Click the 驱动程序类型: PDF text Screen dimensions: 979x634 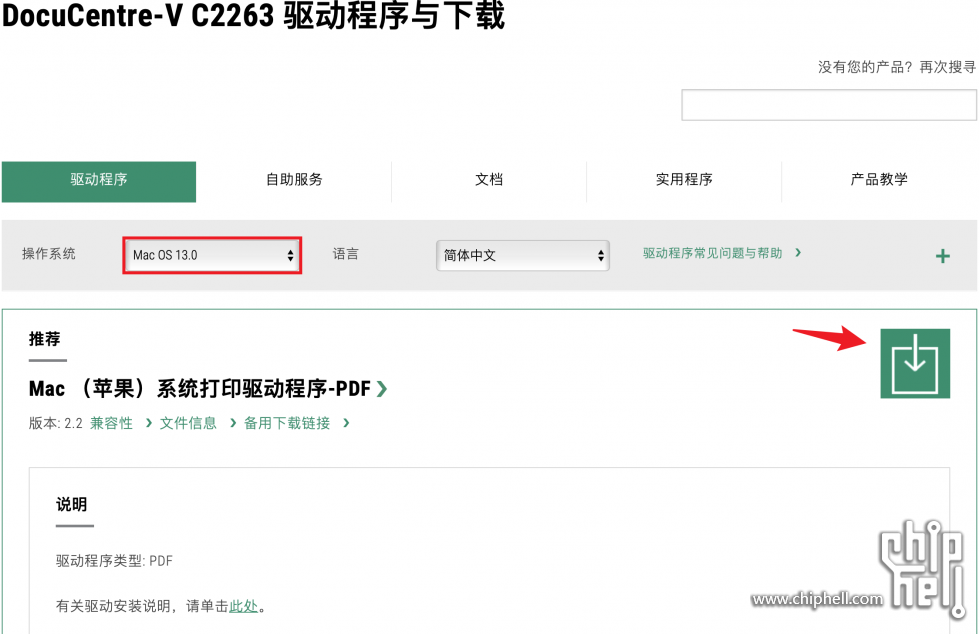point(114,561)
